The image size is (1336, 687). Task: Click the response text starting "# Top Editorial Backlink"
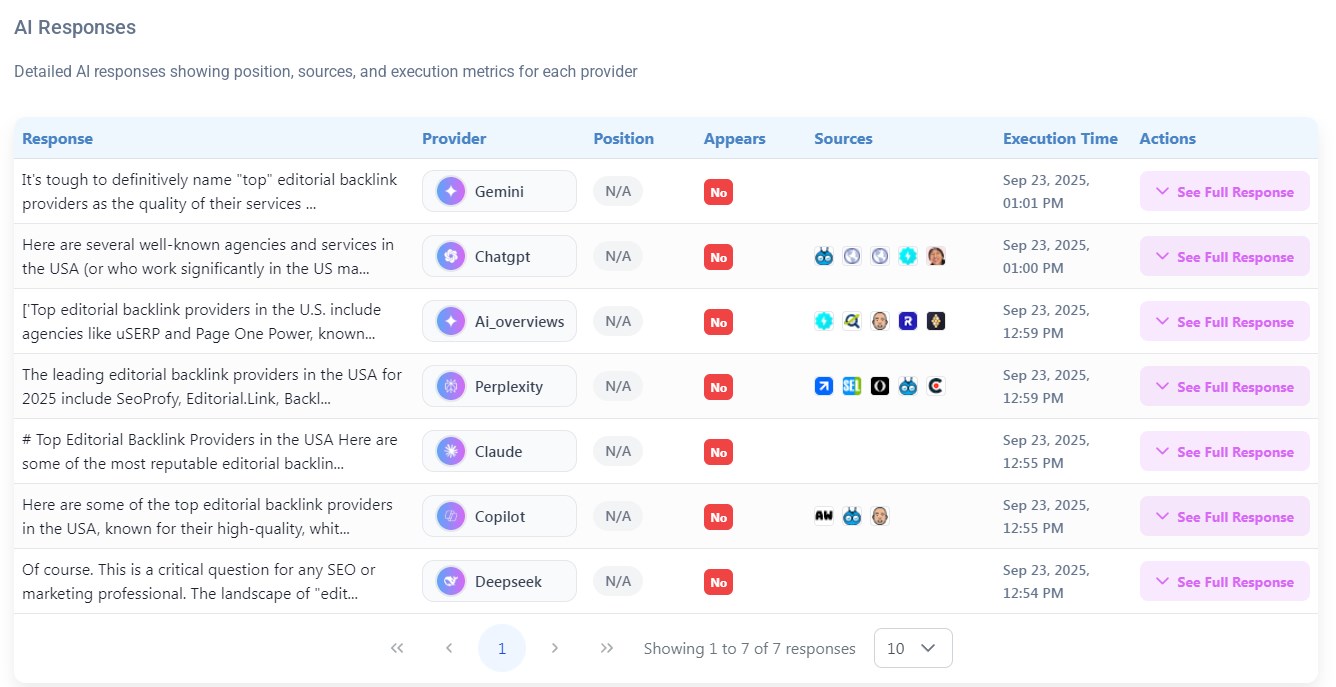click(210, 451)
